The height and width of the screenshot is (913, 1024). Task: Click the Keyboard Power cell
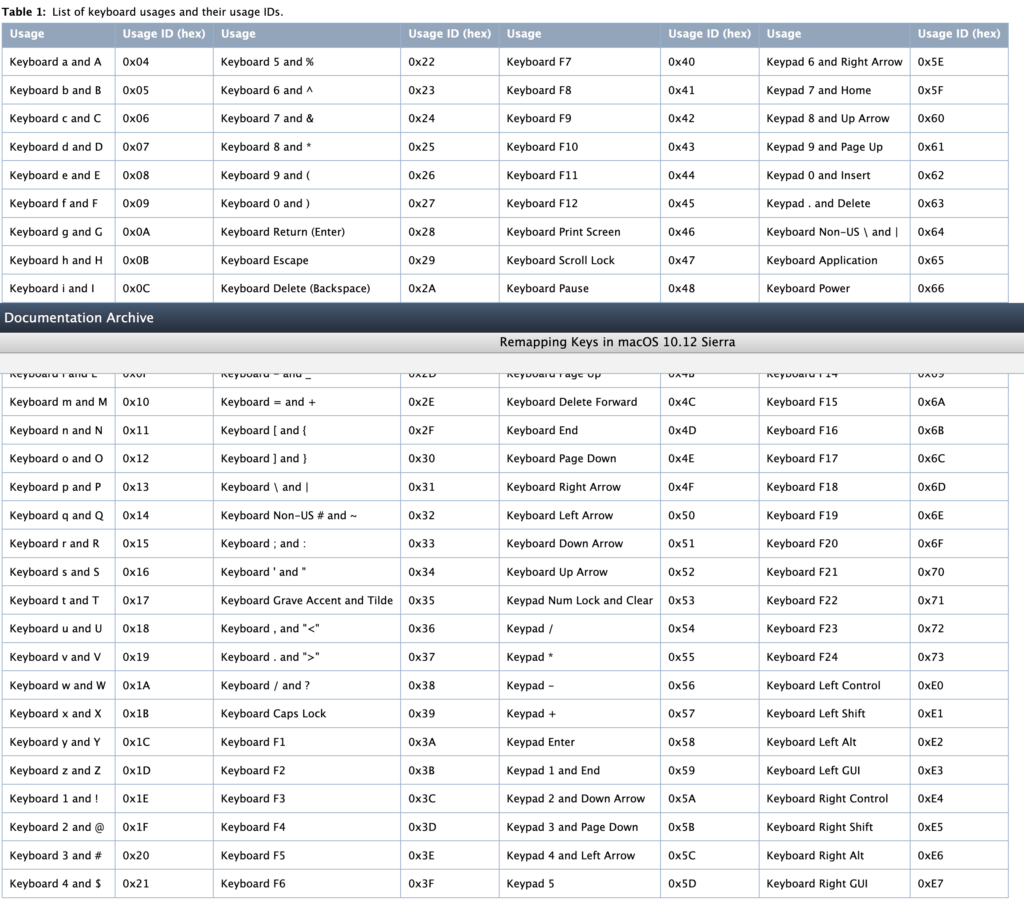[x=808, y=289]
